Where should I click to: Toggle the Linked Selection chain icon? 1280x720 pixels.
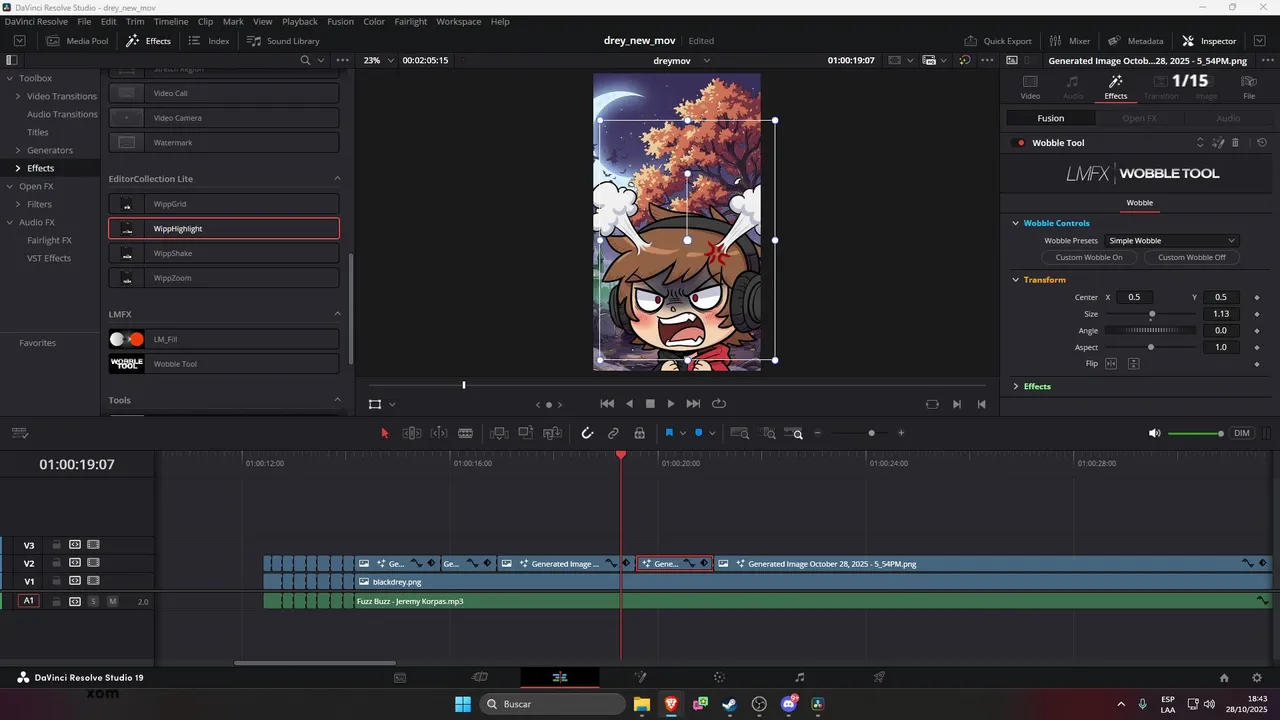(613, 433)
